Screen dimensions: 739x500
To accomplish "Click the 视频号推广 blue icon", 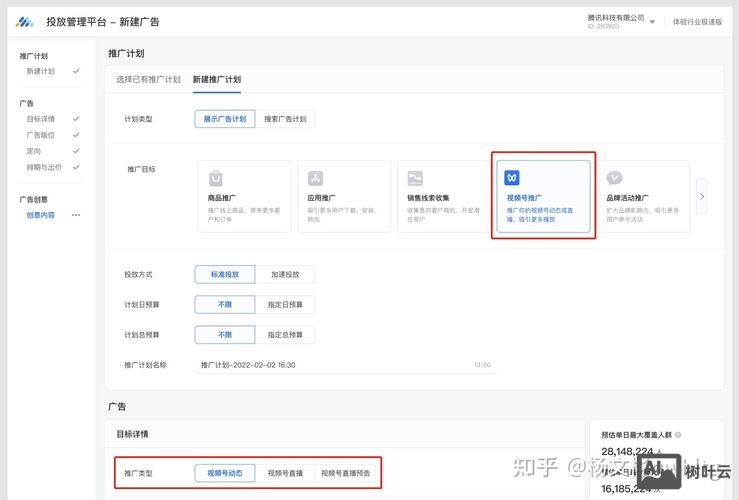I will point(512,178).
